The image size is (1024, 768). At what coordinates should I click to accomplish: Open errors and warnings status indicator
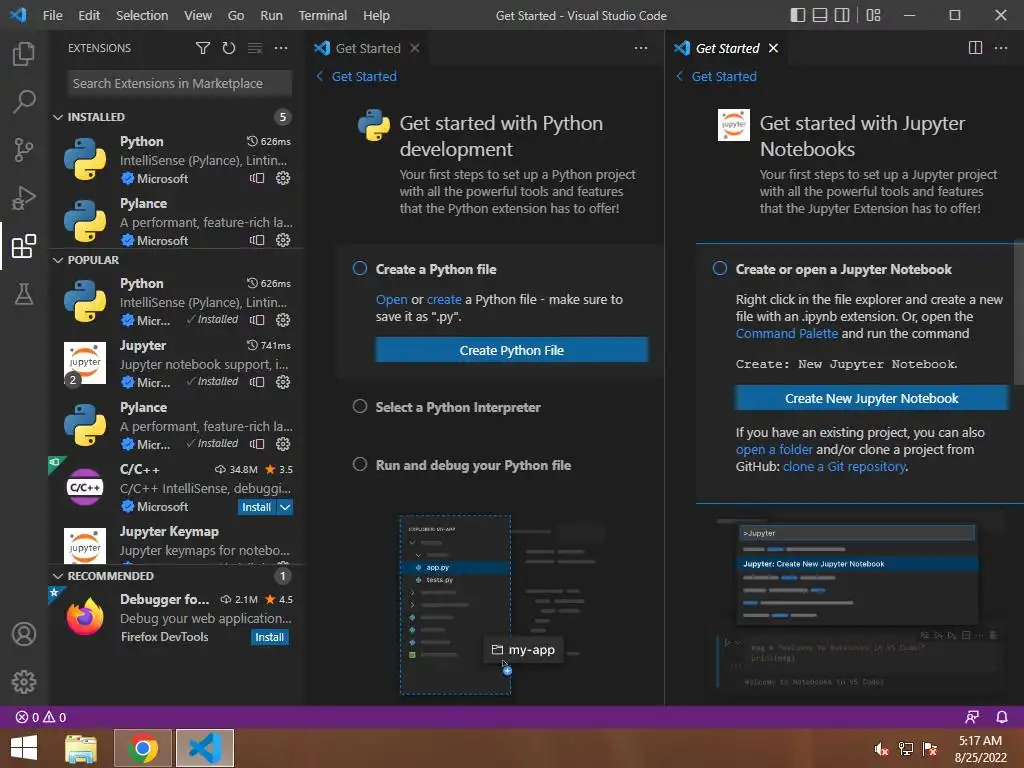click(x=40, y=717)
